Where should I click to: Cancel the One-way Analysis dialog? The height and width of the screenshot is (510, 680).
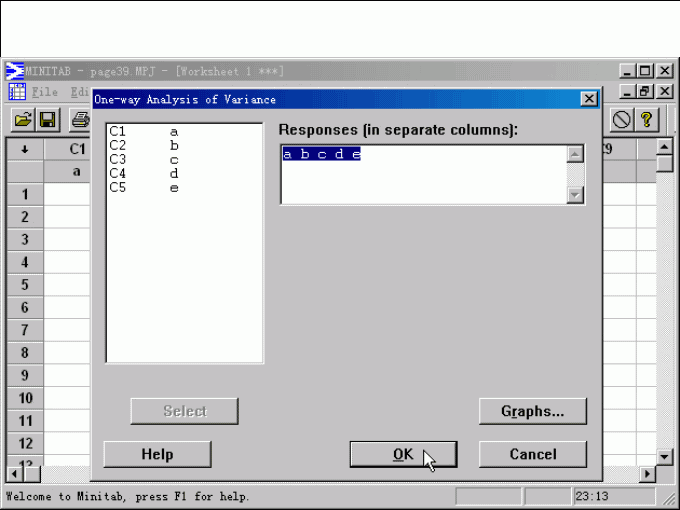532,454
